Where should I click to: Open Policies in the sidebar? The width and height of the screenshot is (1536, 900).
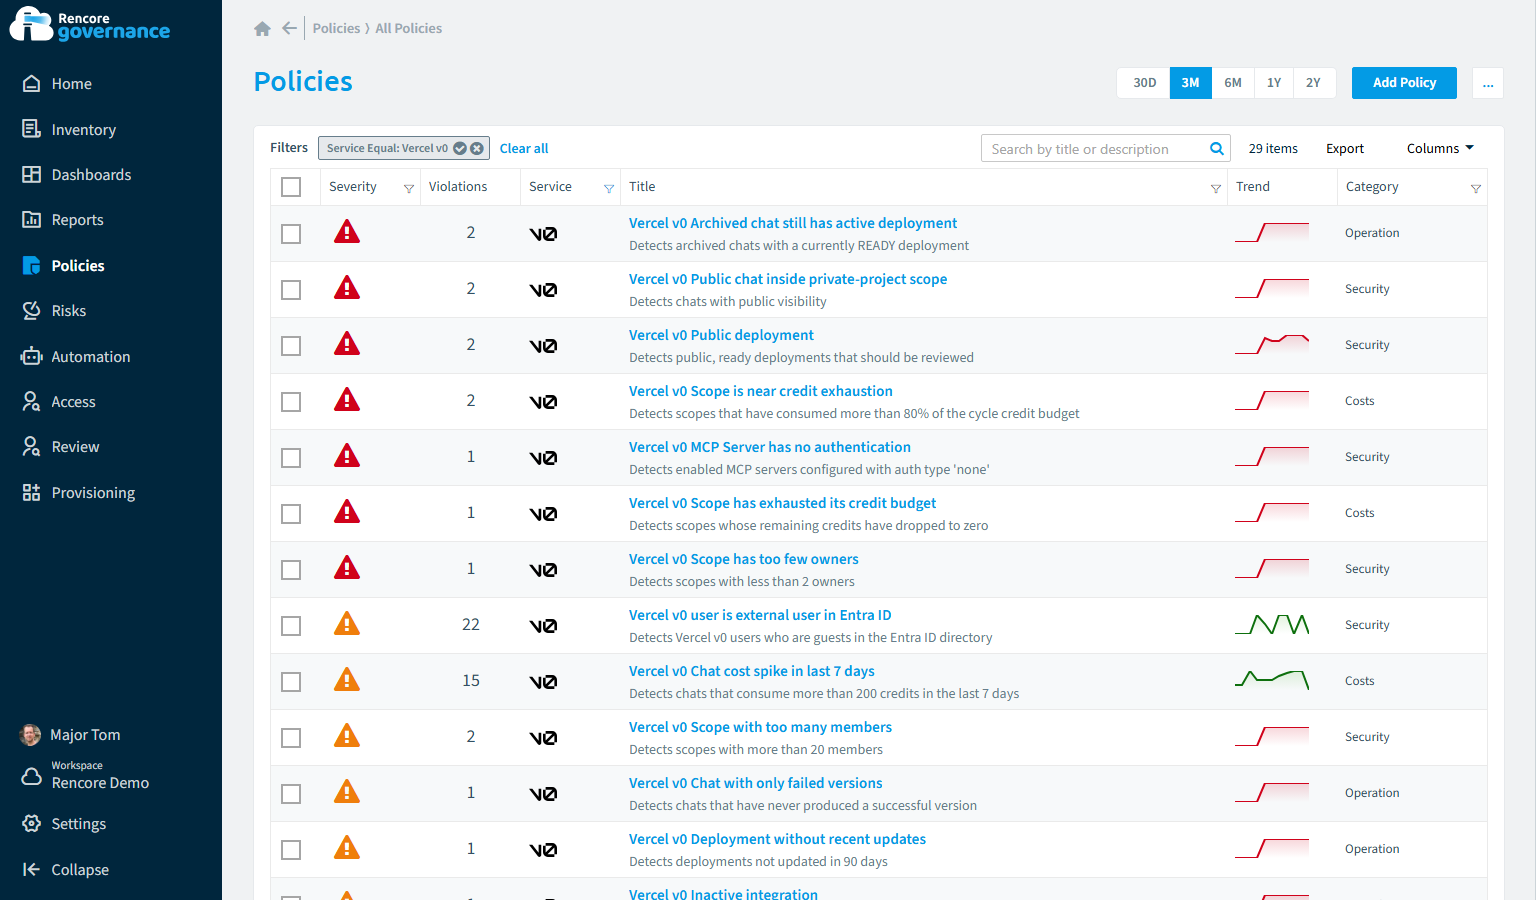pyautogui.click(x=78, y=265)
